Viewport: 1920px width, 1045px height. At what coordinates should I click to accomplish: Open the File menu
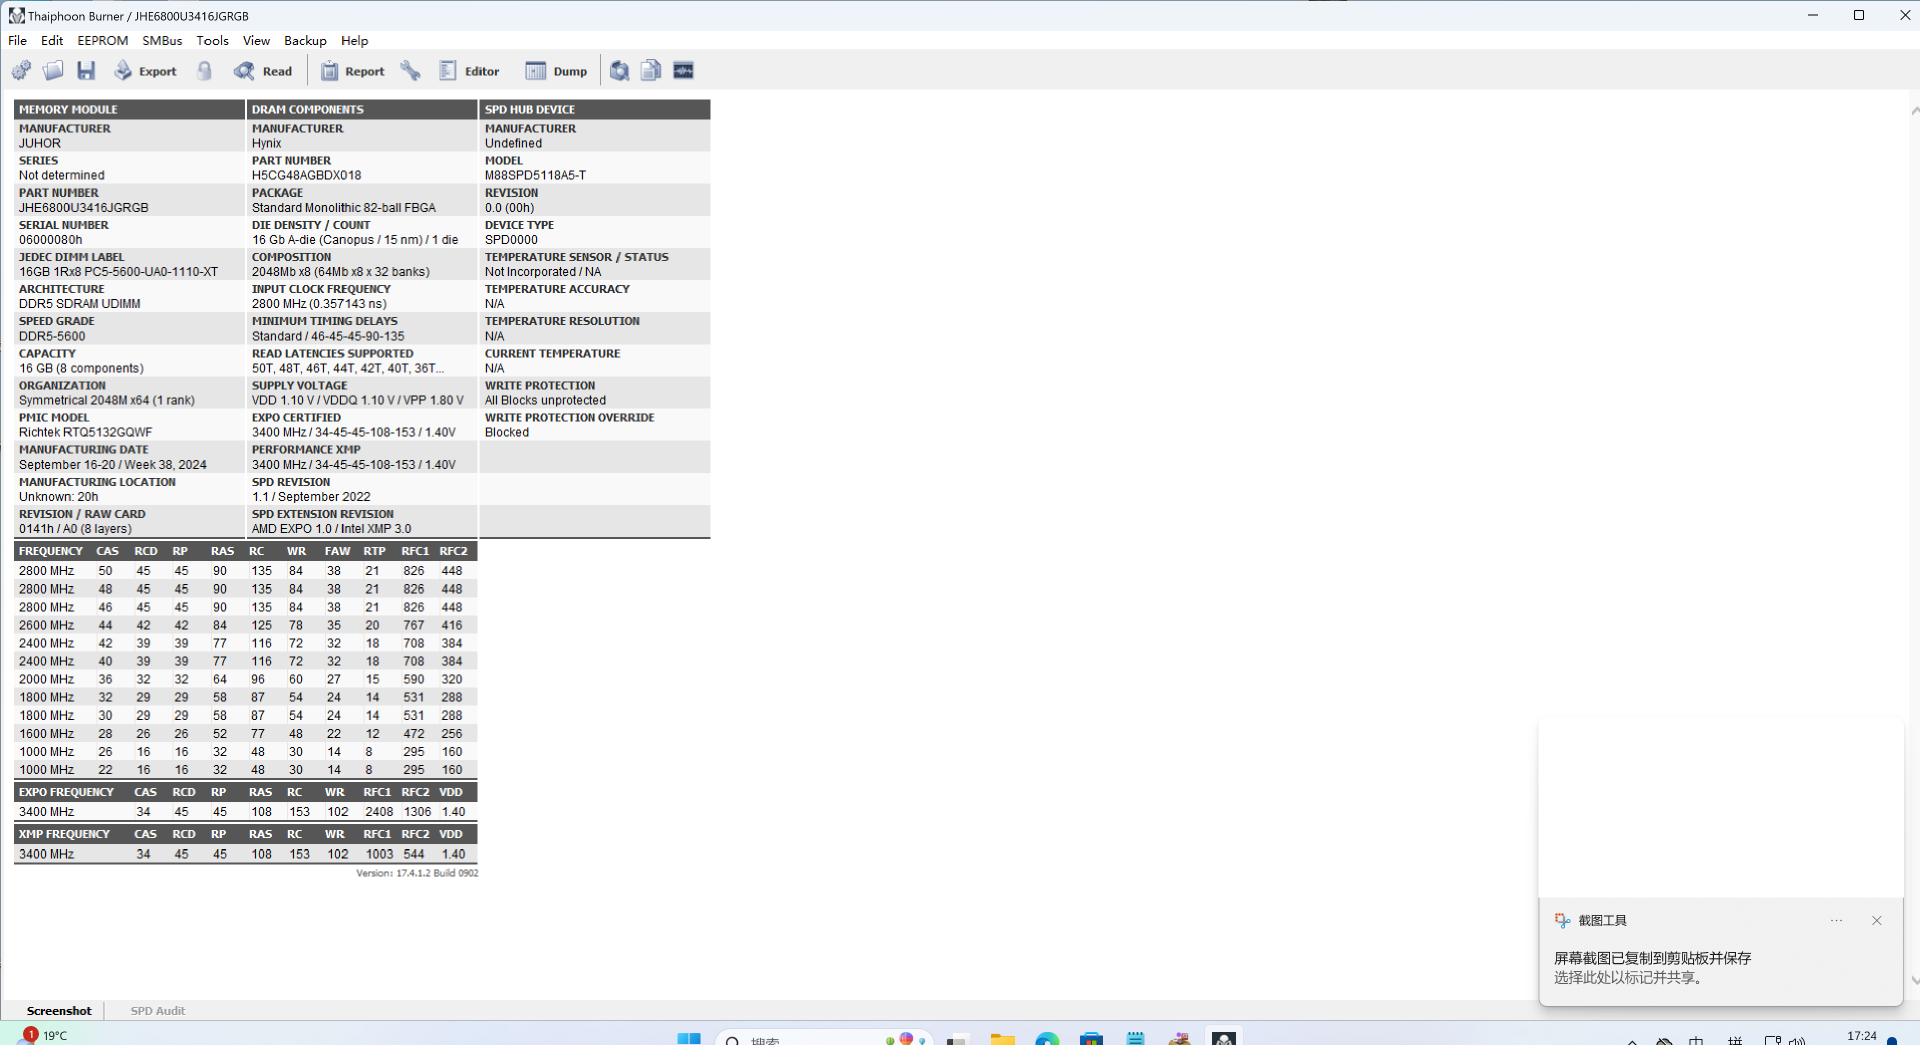pos(18,41)
